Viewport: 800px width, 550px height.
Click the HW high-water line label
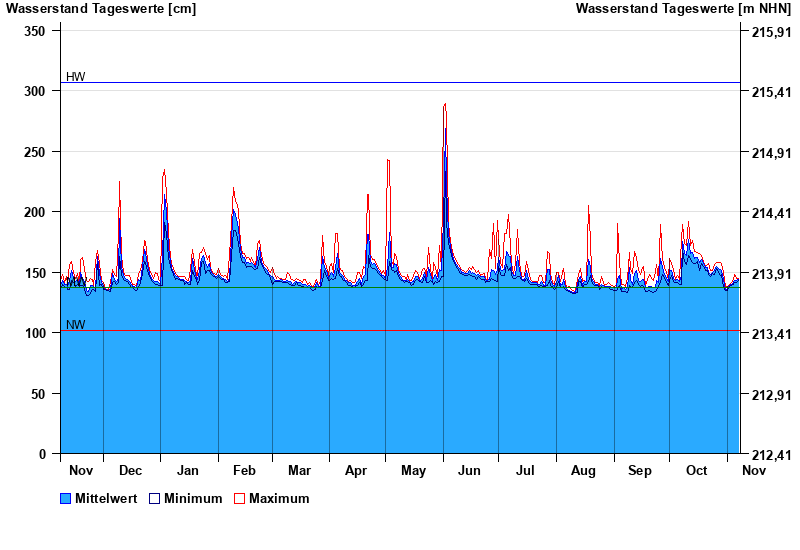point(76,77)
